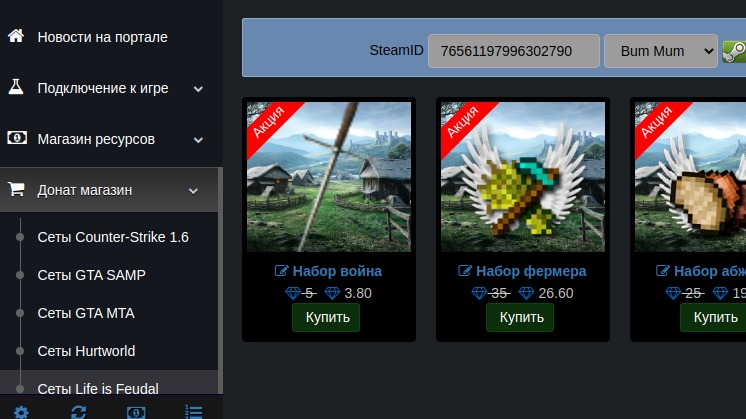Select Сеты Hurtworld in the sidebar

point(86,351)
